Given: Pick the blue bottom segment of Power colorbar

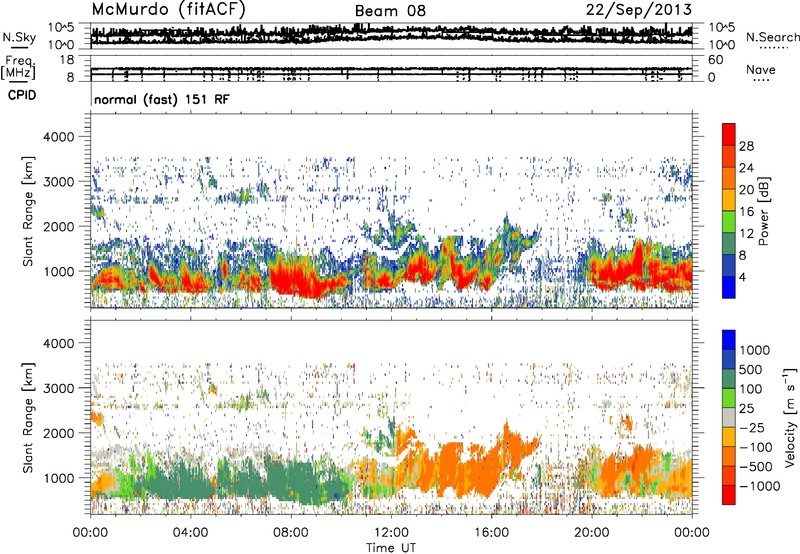Looking at the screenshot, I should pyautogui.click(x=729, y=287).
